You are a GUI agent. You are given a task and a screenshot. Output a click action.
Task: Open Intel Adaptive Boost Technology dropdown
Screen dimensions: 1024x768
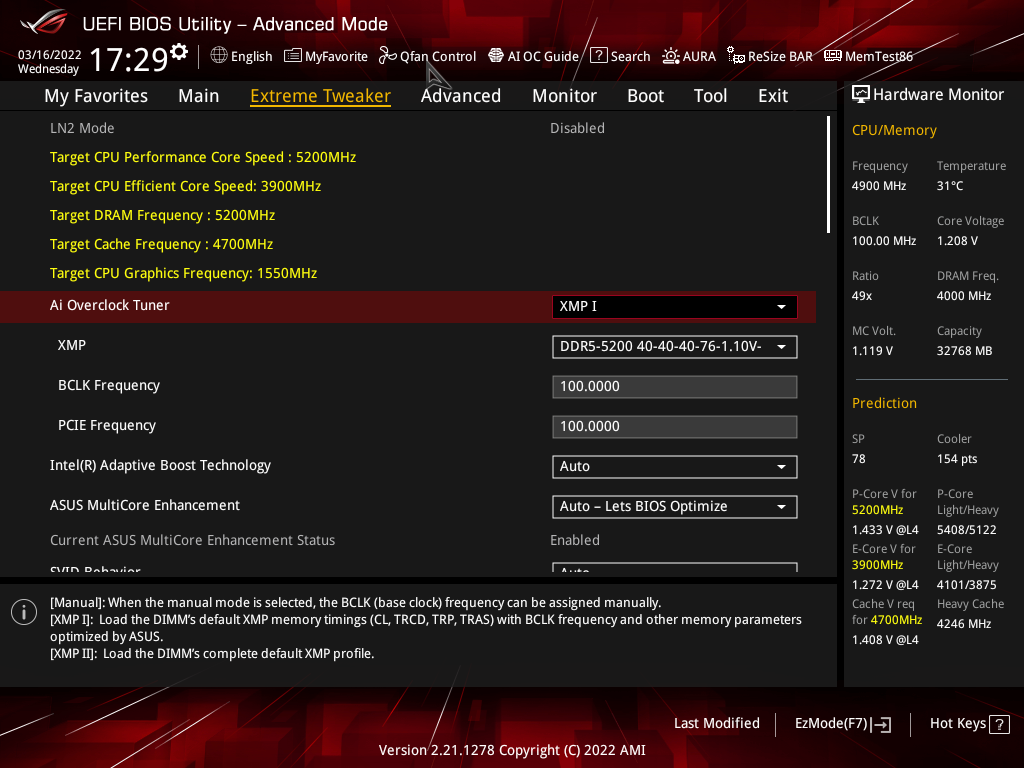[x=675, y=467]
